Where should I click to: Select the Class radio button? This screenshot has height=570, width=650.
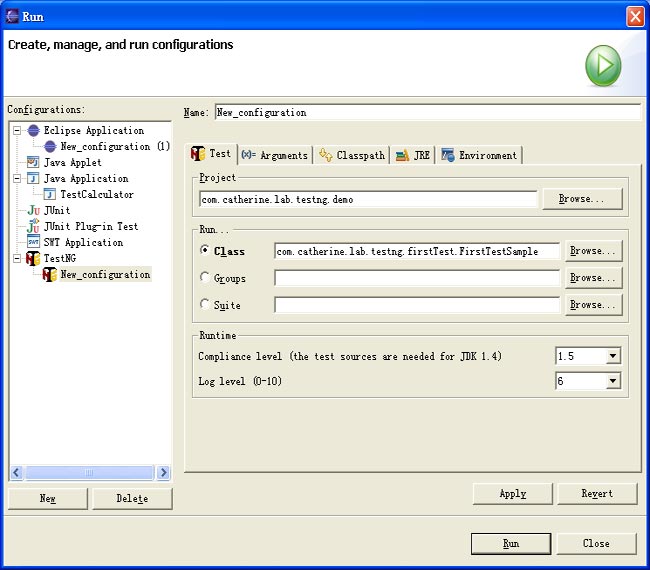coord(205,251)
